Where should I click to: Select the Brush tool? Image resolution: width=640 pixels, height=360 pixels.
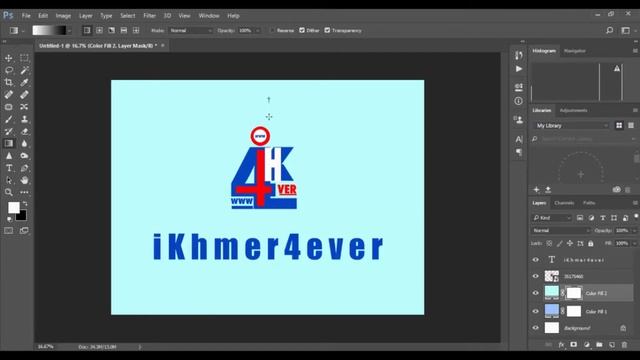[x=9, y=119]
